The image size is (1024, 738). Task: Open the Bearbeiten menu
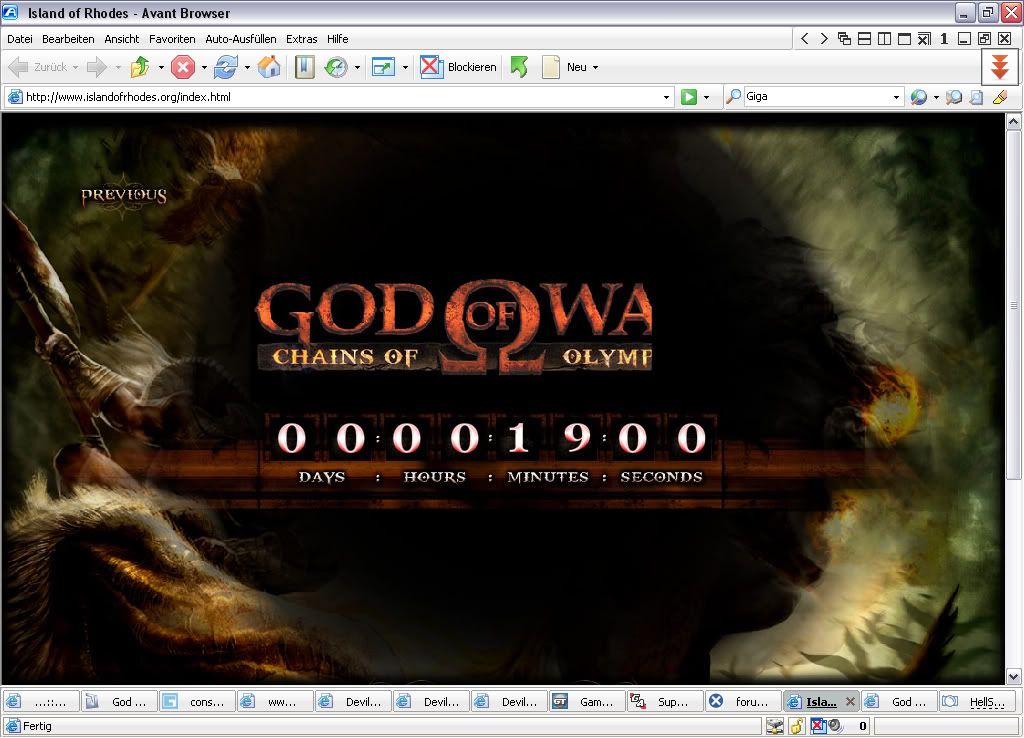click(68, 39)
